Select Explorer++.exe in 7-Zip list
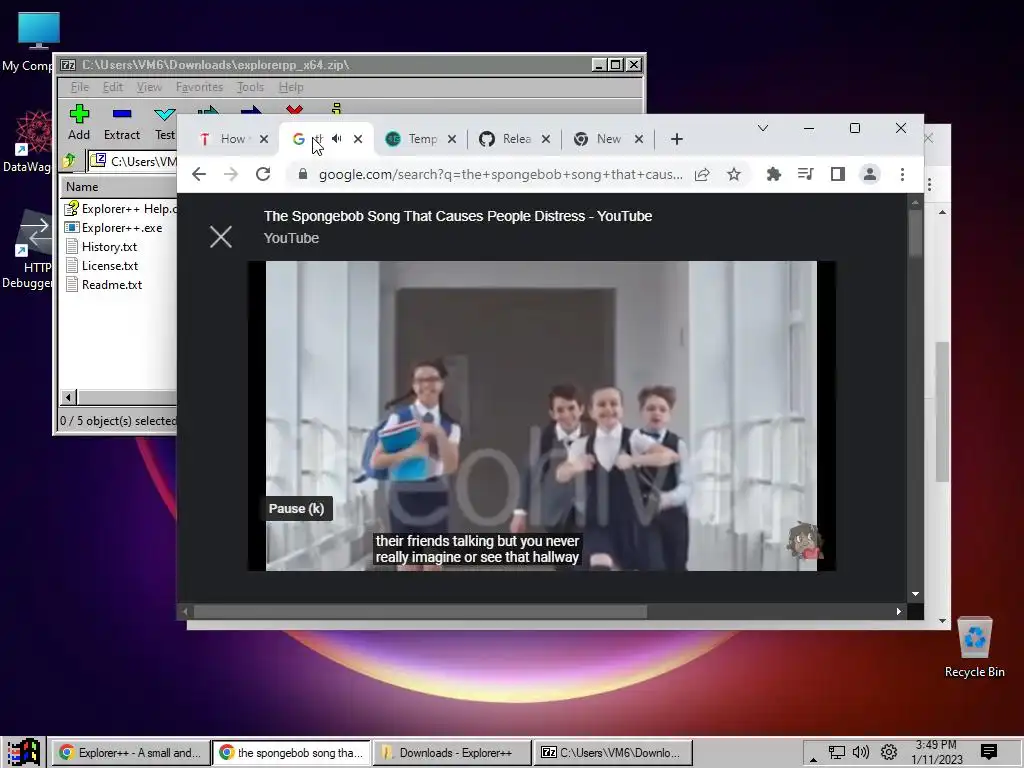1024x768 pixels. [x=114, y=228]
